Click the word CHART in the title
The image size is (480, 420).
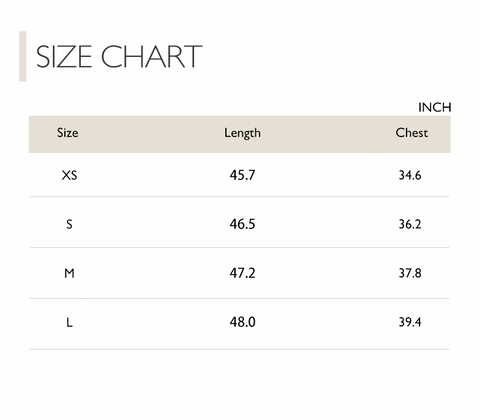(x=151, y=57)
